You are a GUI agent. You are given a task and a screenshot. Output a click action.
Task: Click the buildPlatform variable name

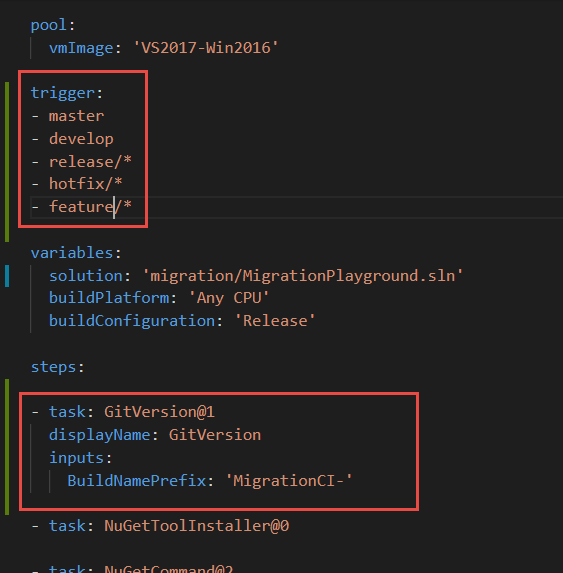pos(109,298)
